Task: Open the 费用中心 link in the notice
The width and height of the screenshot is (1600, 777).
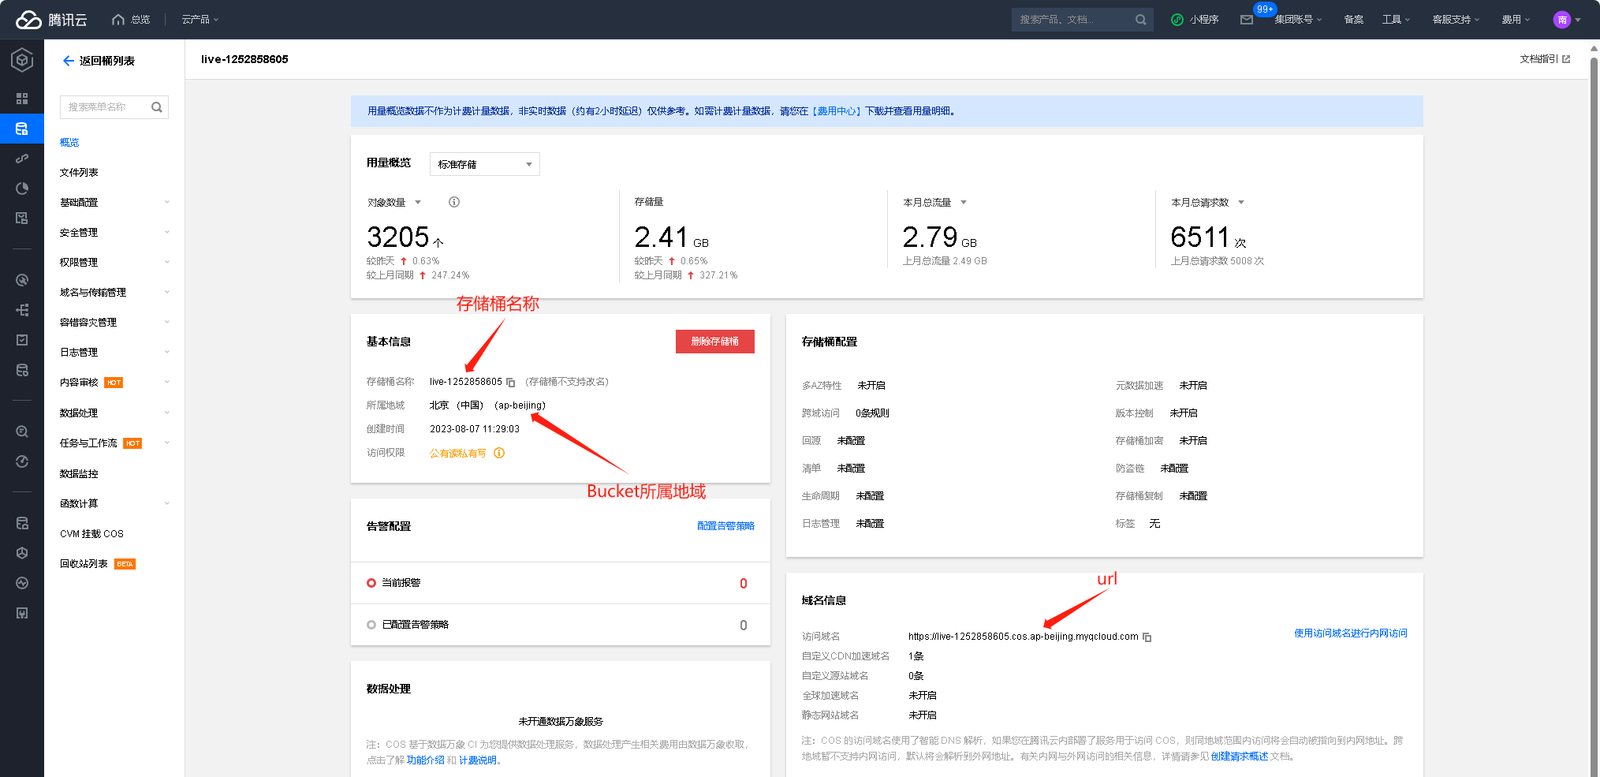Action: 837,111
